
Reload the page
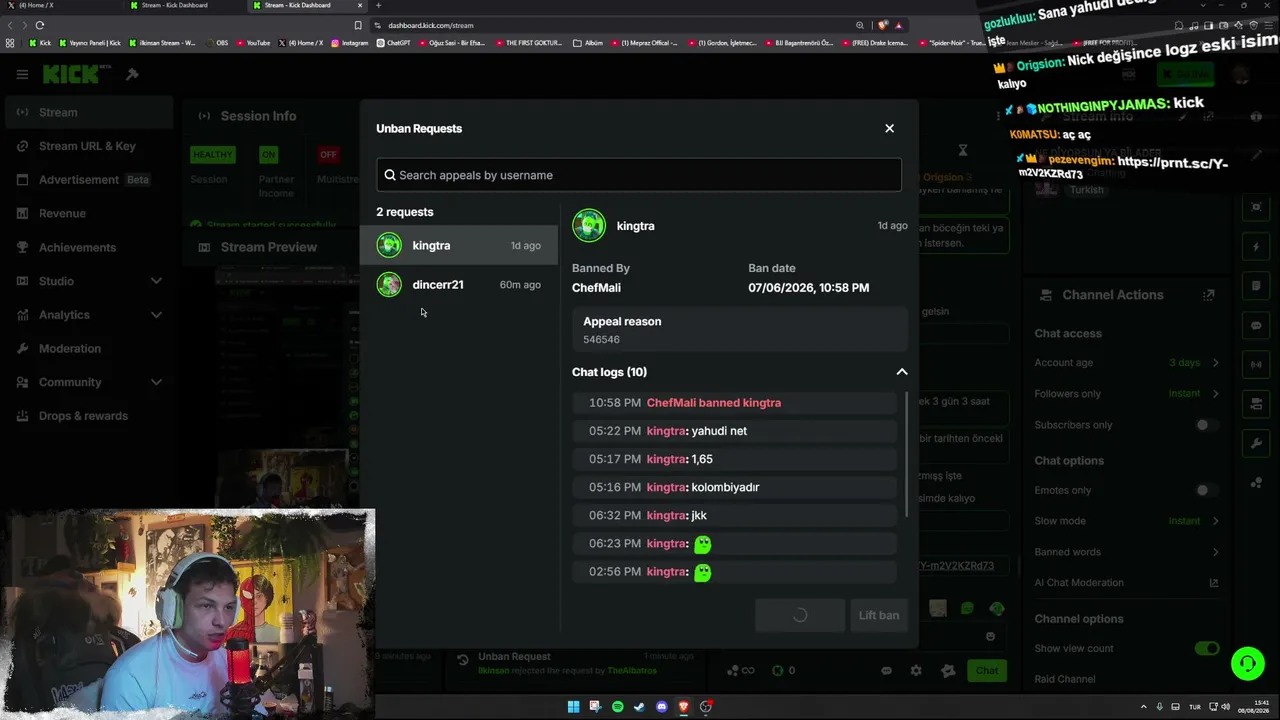[x=39, y=25]
